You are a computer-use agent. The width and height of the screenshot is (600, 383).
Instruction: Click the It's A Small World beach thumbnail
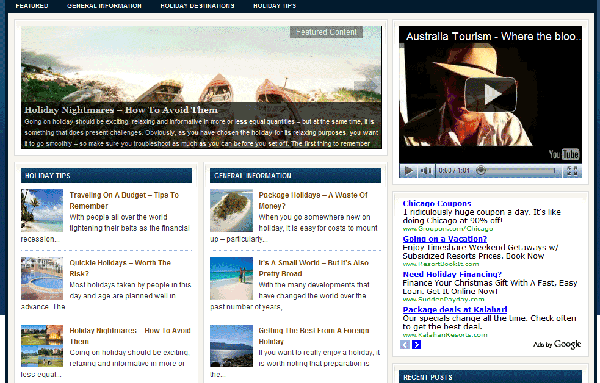click(x=231, y=279)
